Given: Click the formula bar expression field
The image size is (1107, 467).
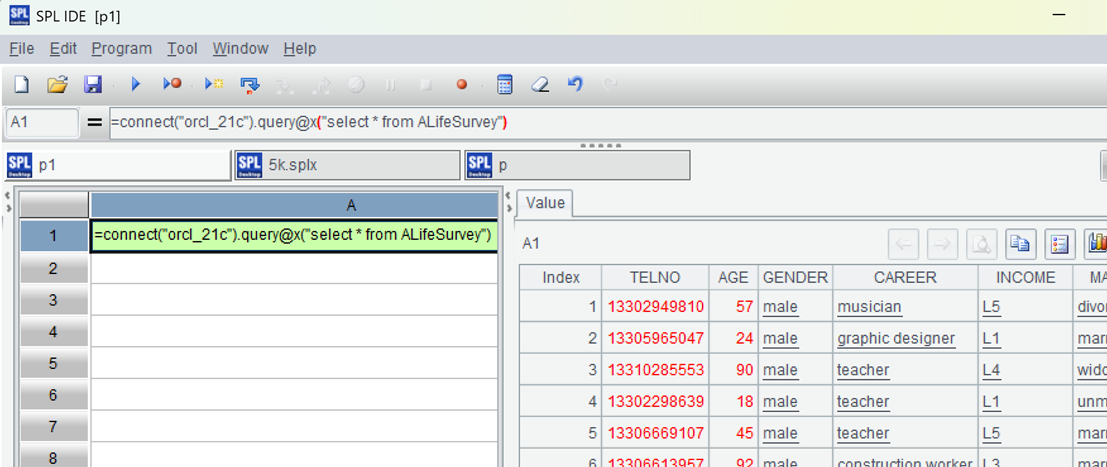Looking at the screenshot, I should pyautogui.click(x=600, y=123).
